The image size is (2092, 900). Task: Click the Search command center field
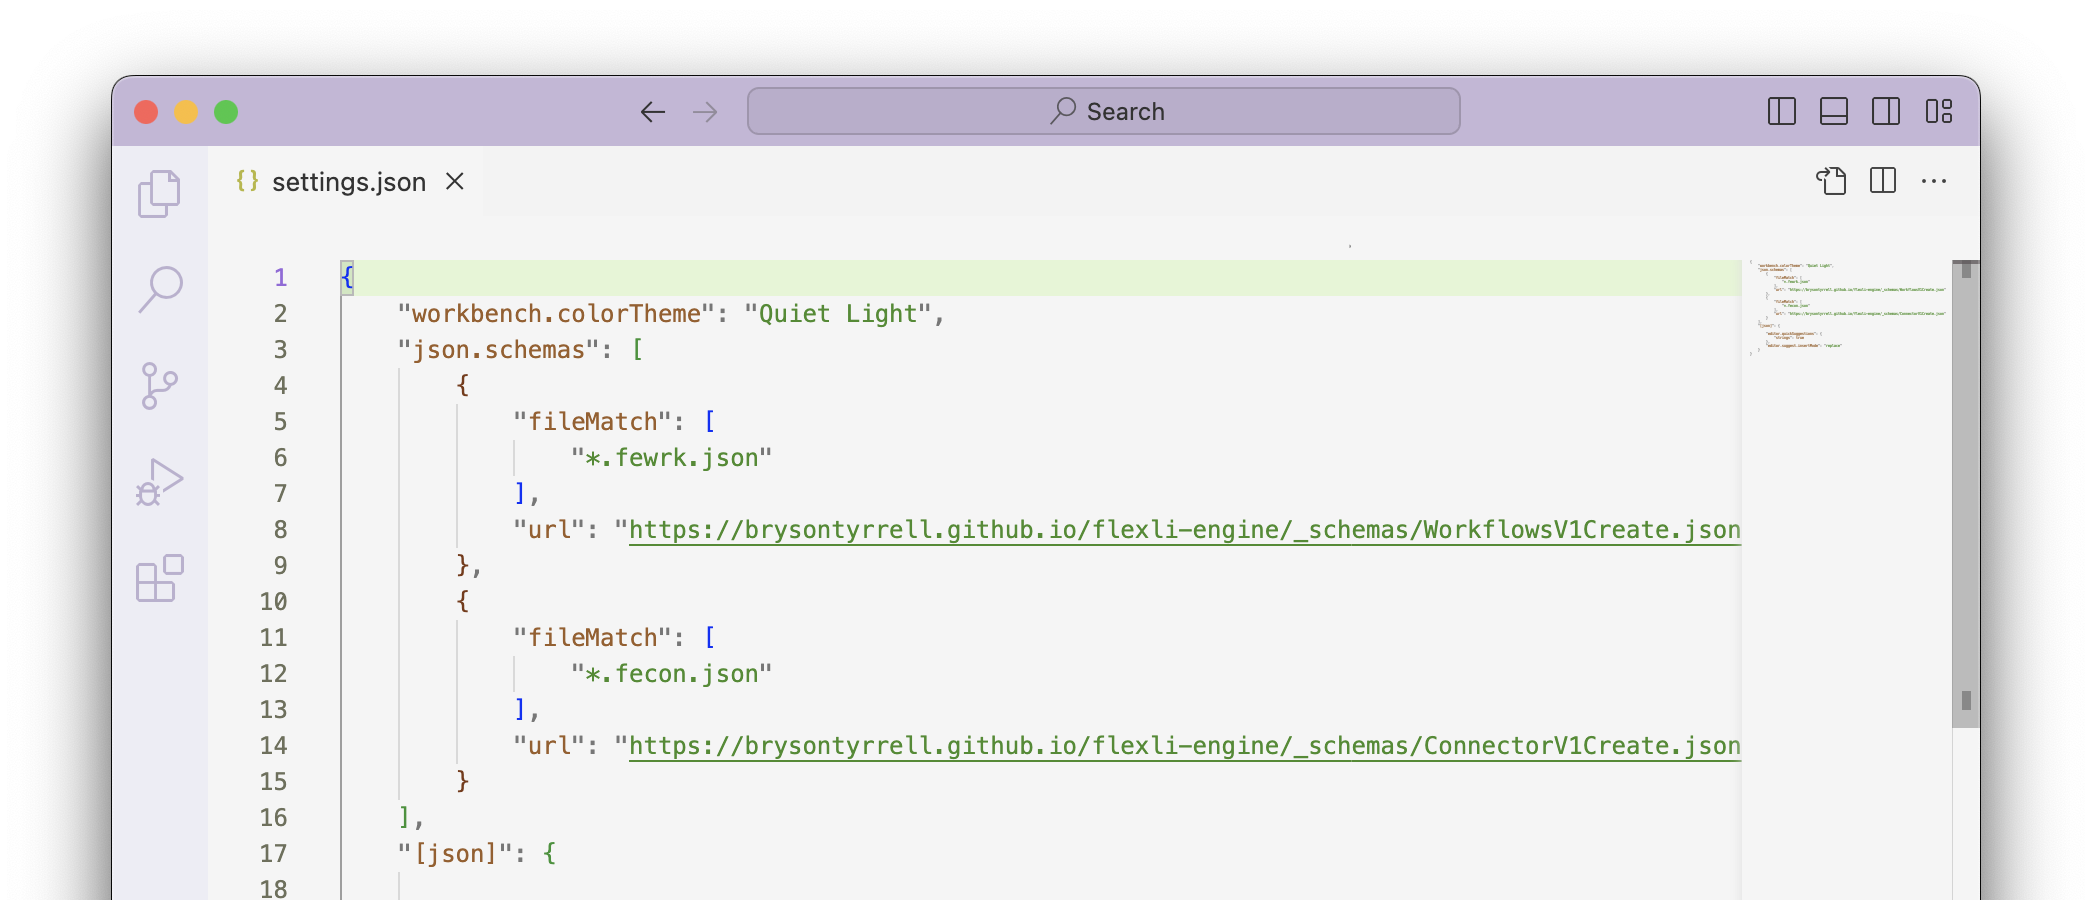1104,111
